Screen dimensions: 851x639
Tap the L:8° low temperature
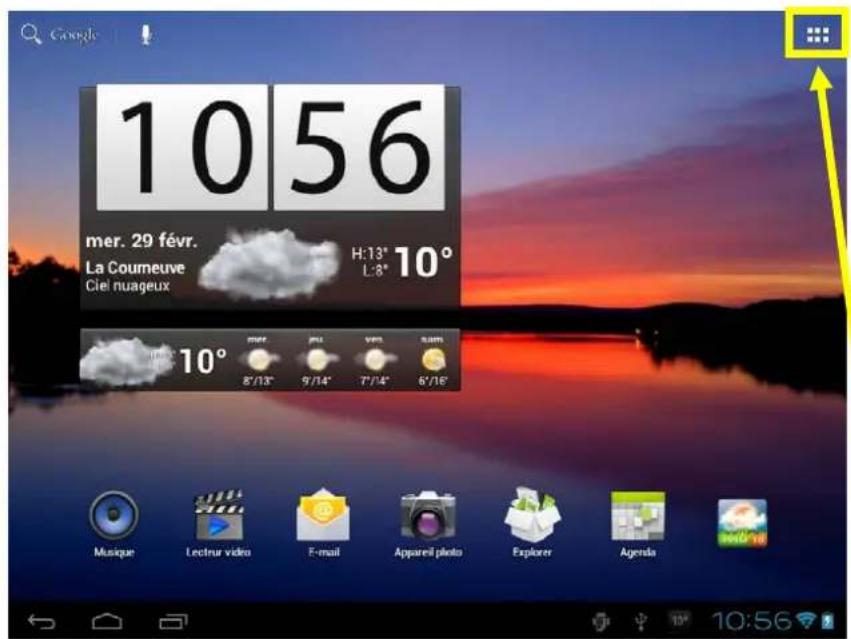pos(374,270)
